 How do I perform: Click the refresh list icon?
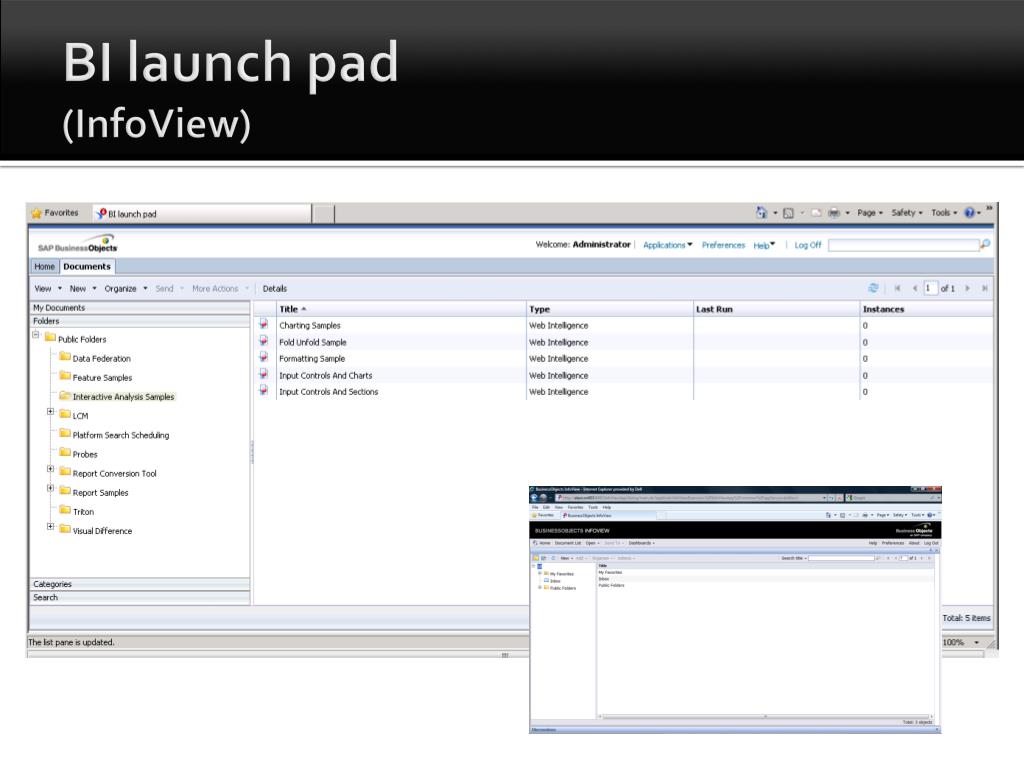pyautogui.click(x=873, y=288)
